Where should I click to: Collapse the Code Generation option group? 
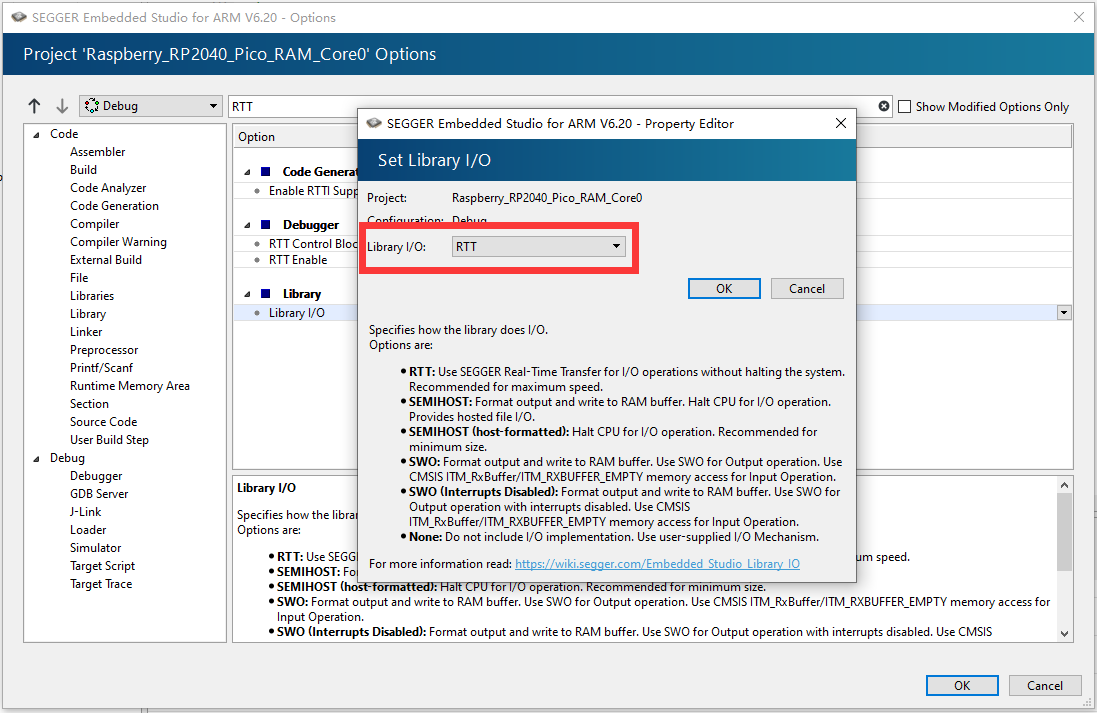point(247,172)
